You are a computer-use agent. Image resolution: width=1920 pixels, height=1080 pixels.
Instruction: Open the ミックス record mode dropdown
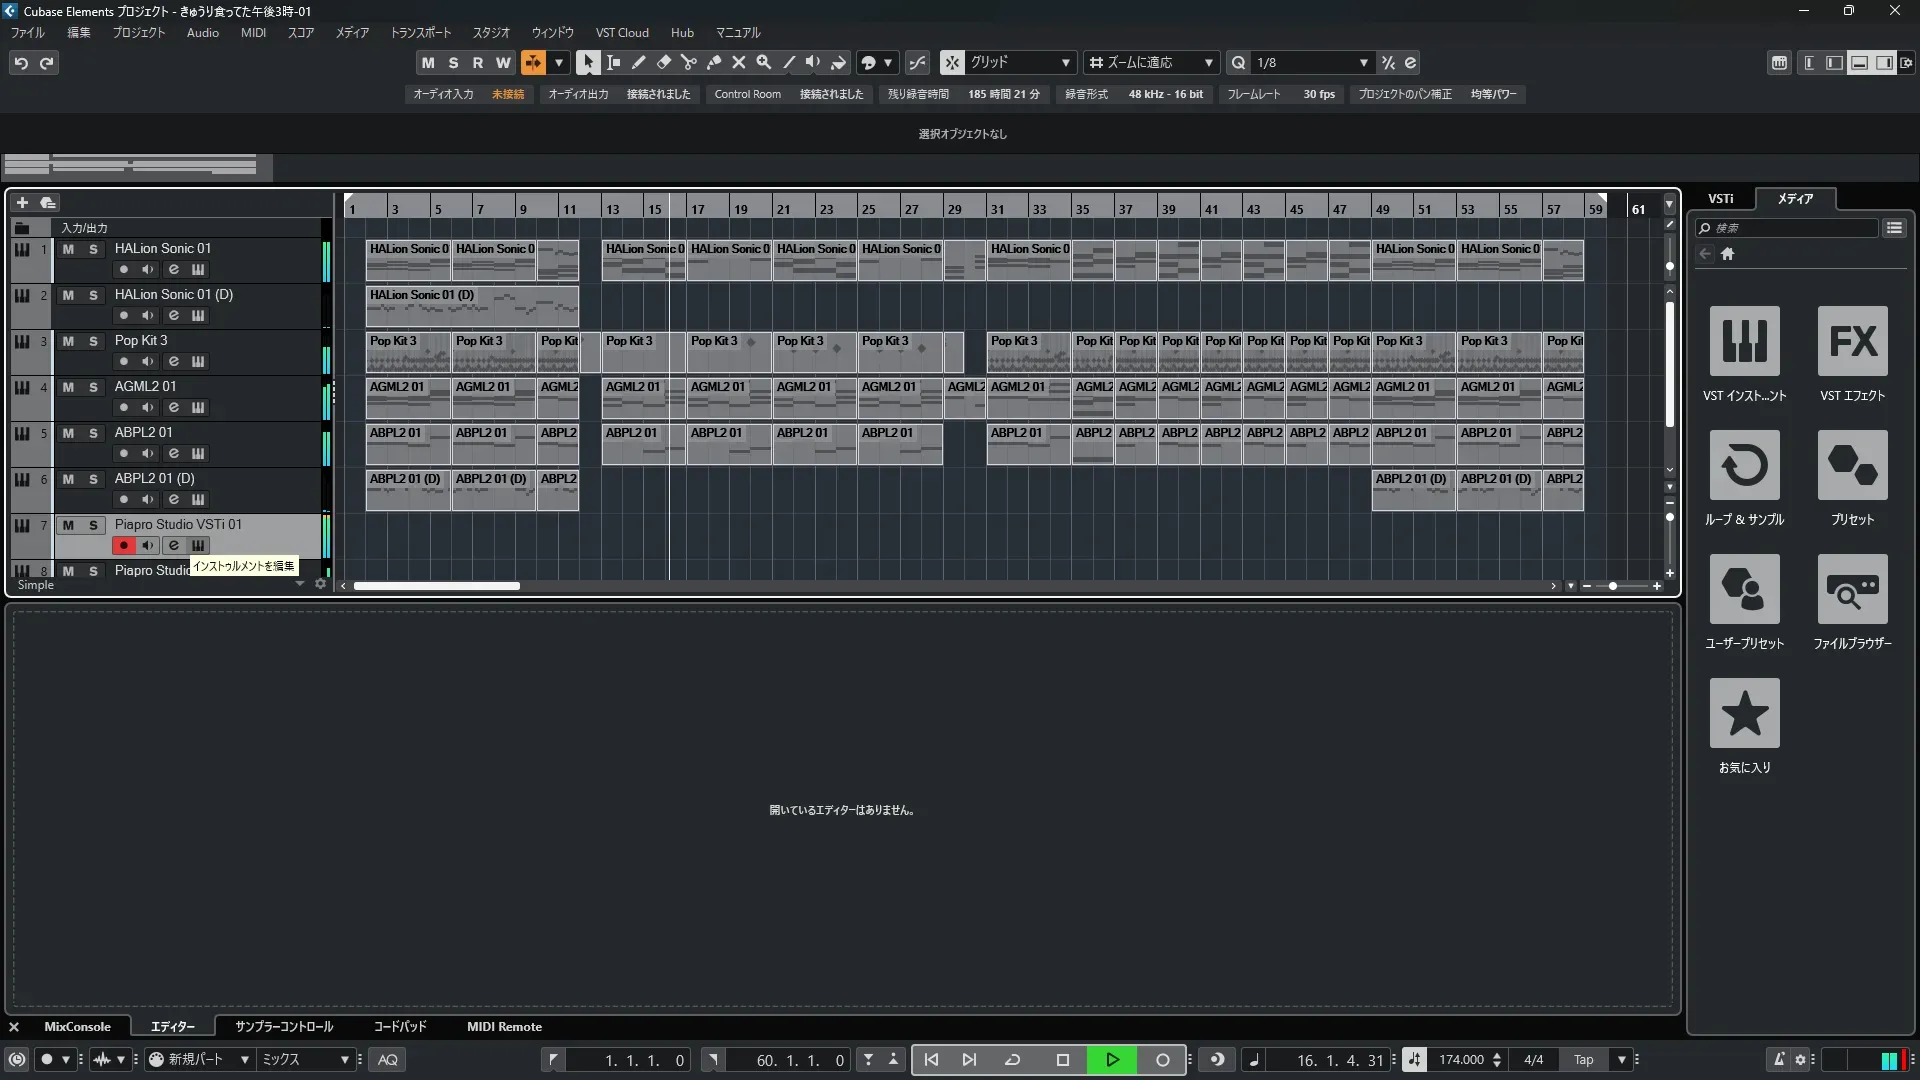[x=344, y=1059]
